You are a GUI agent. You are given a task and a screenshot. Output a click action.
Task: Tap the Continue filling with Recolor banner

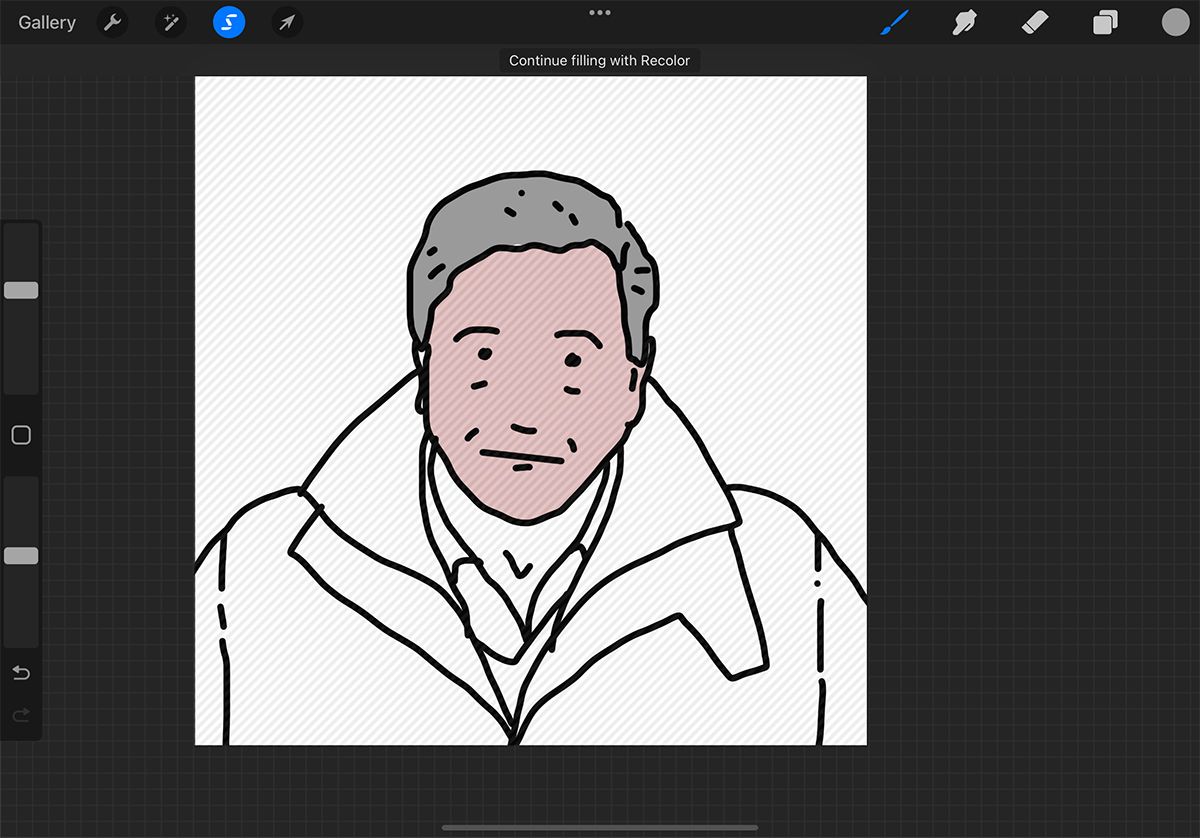(599, 61)
